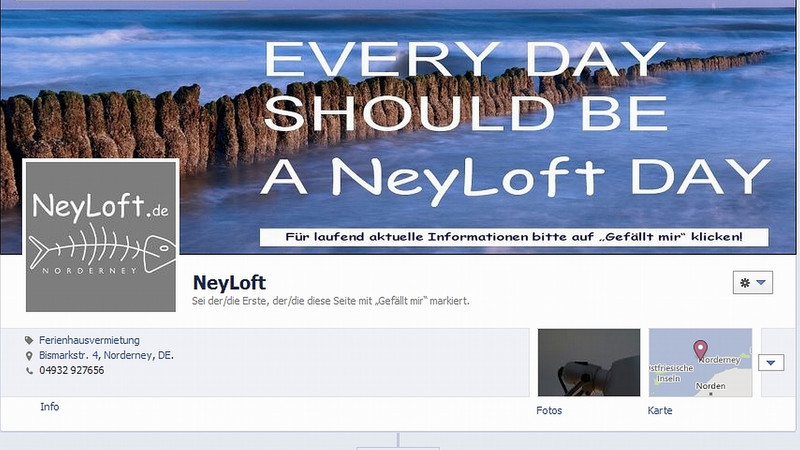Click the NeyLoft page title
This screenshot has width=800, height=450.
point(230,283)
